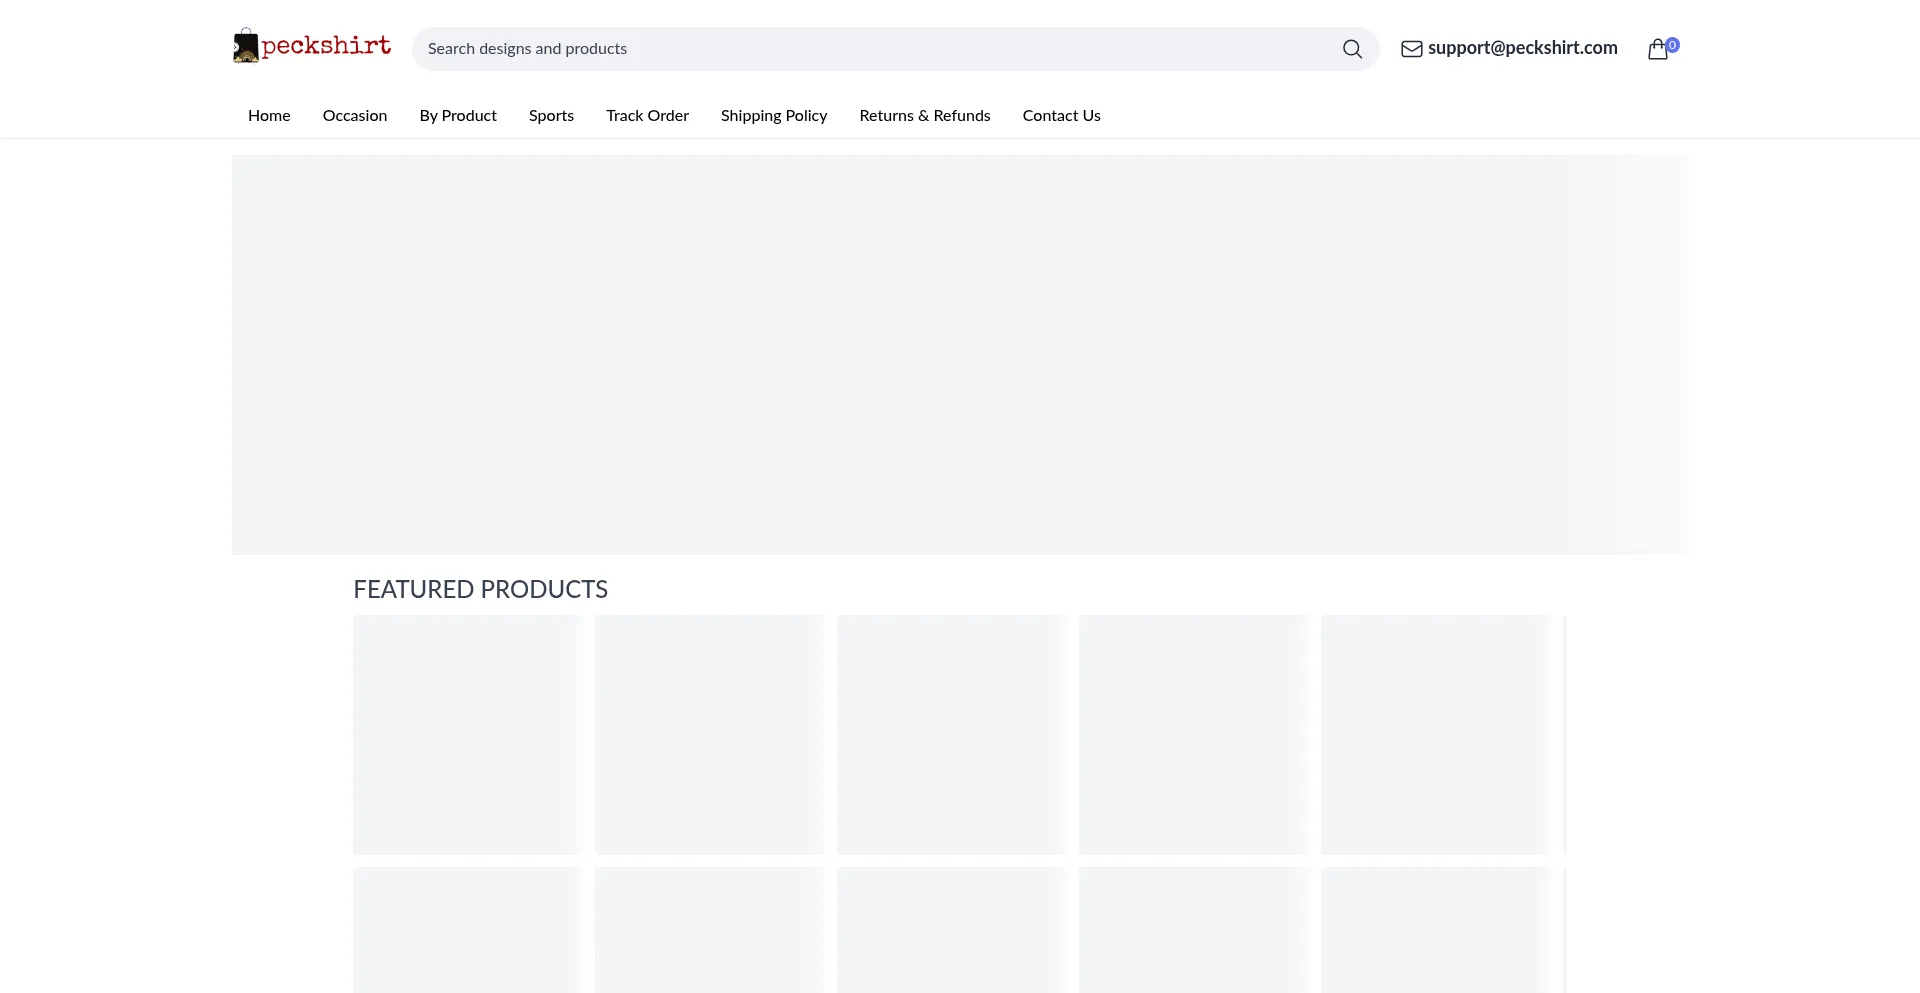Go to the Home menu item
The image size is (1920, 993).
click(x=269, y=116)
